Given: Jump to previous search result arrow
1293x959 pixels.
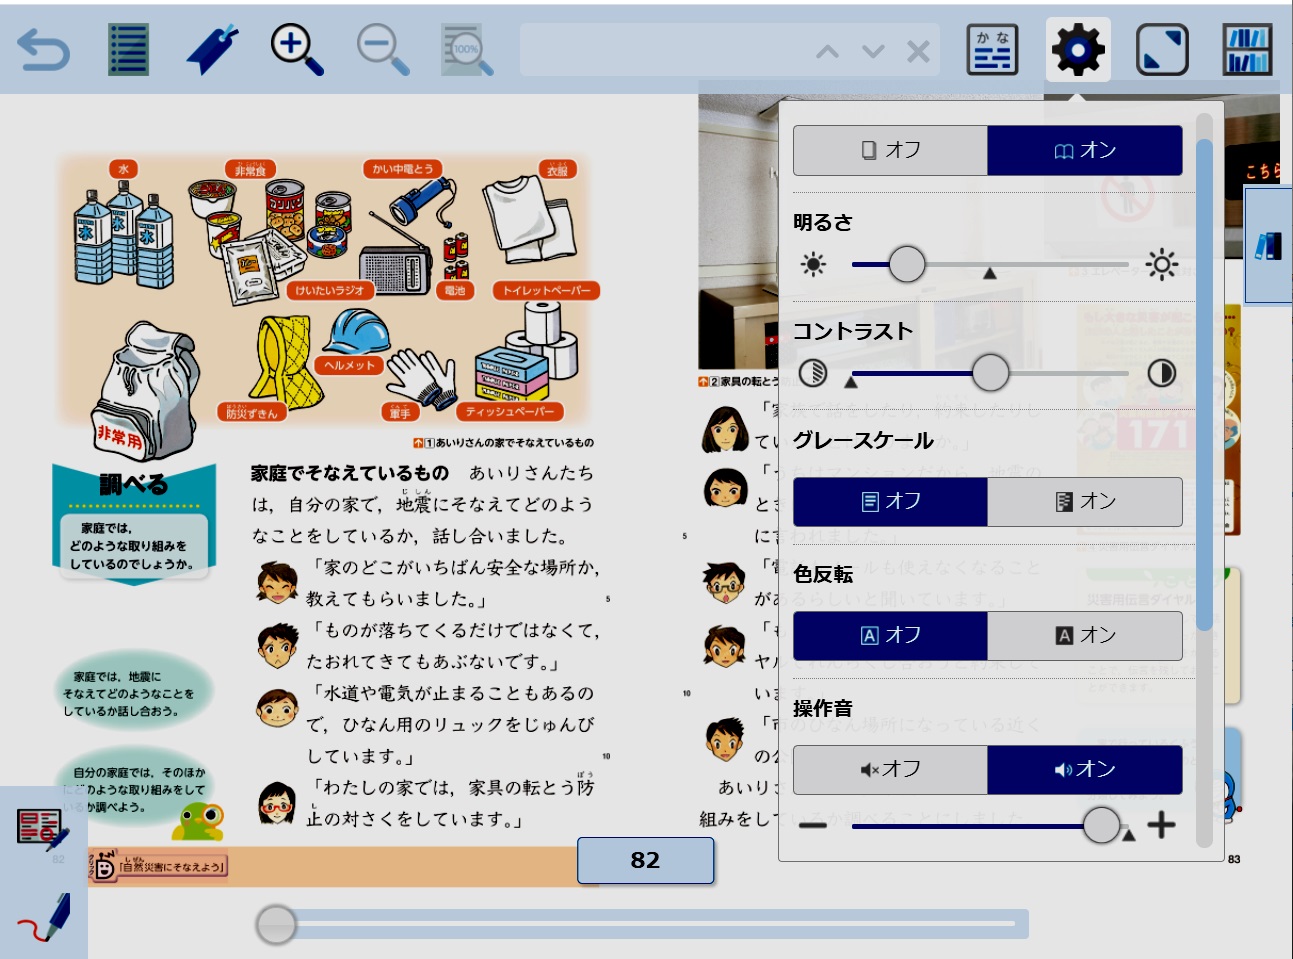Looking at the screenshot, I should click(827, 51).
